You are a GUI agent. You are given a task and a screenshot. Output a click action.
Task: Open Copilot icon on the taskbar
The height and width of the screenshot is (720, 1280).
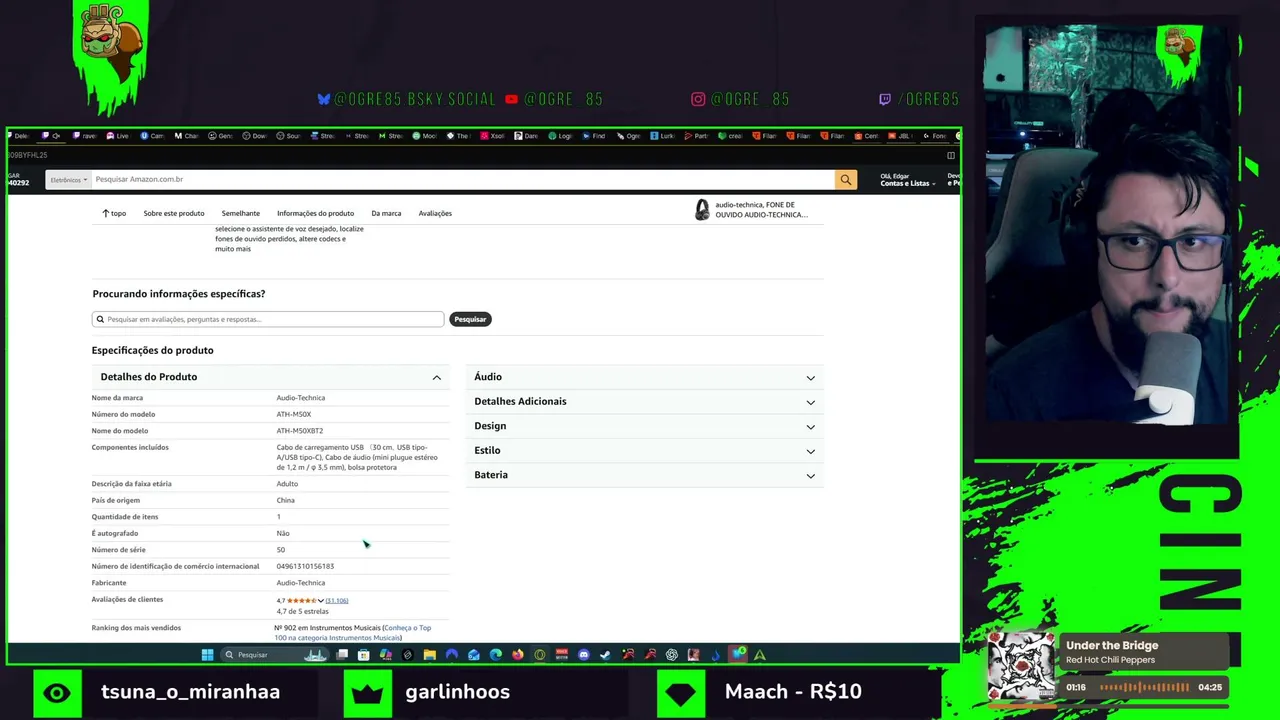pos(386,655)
